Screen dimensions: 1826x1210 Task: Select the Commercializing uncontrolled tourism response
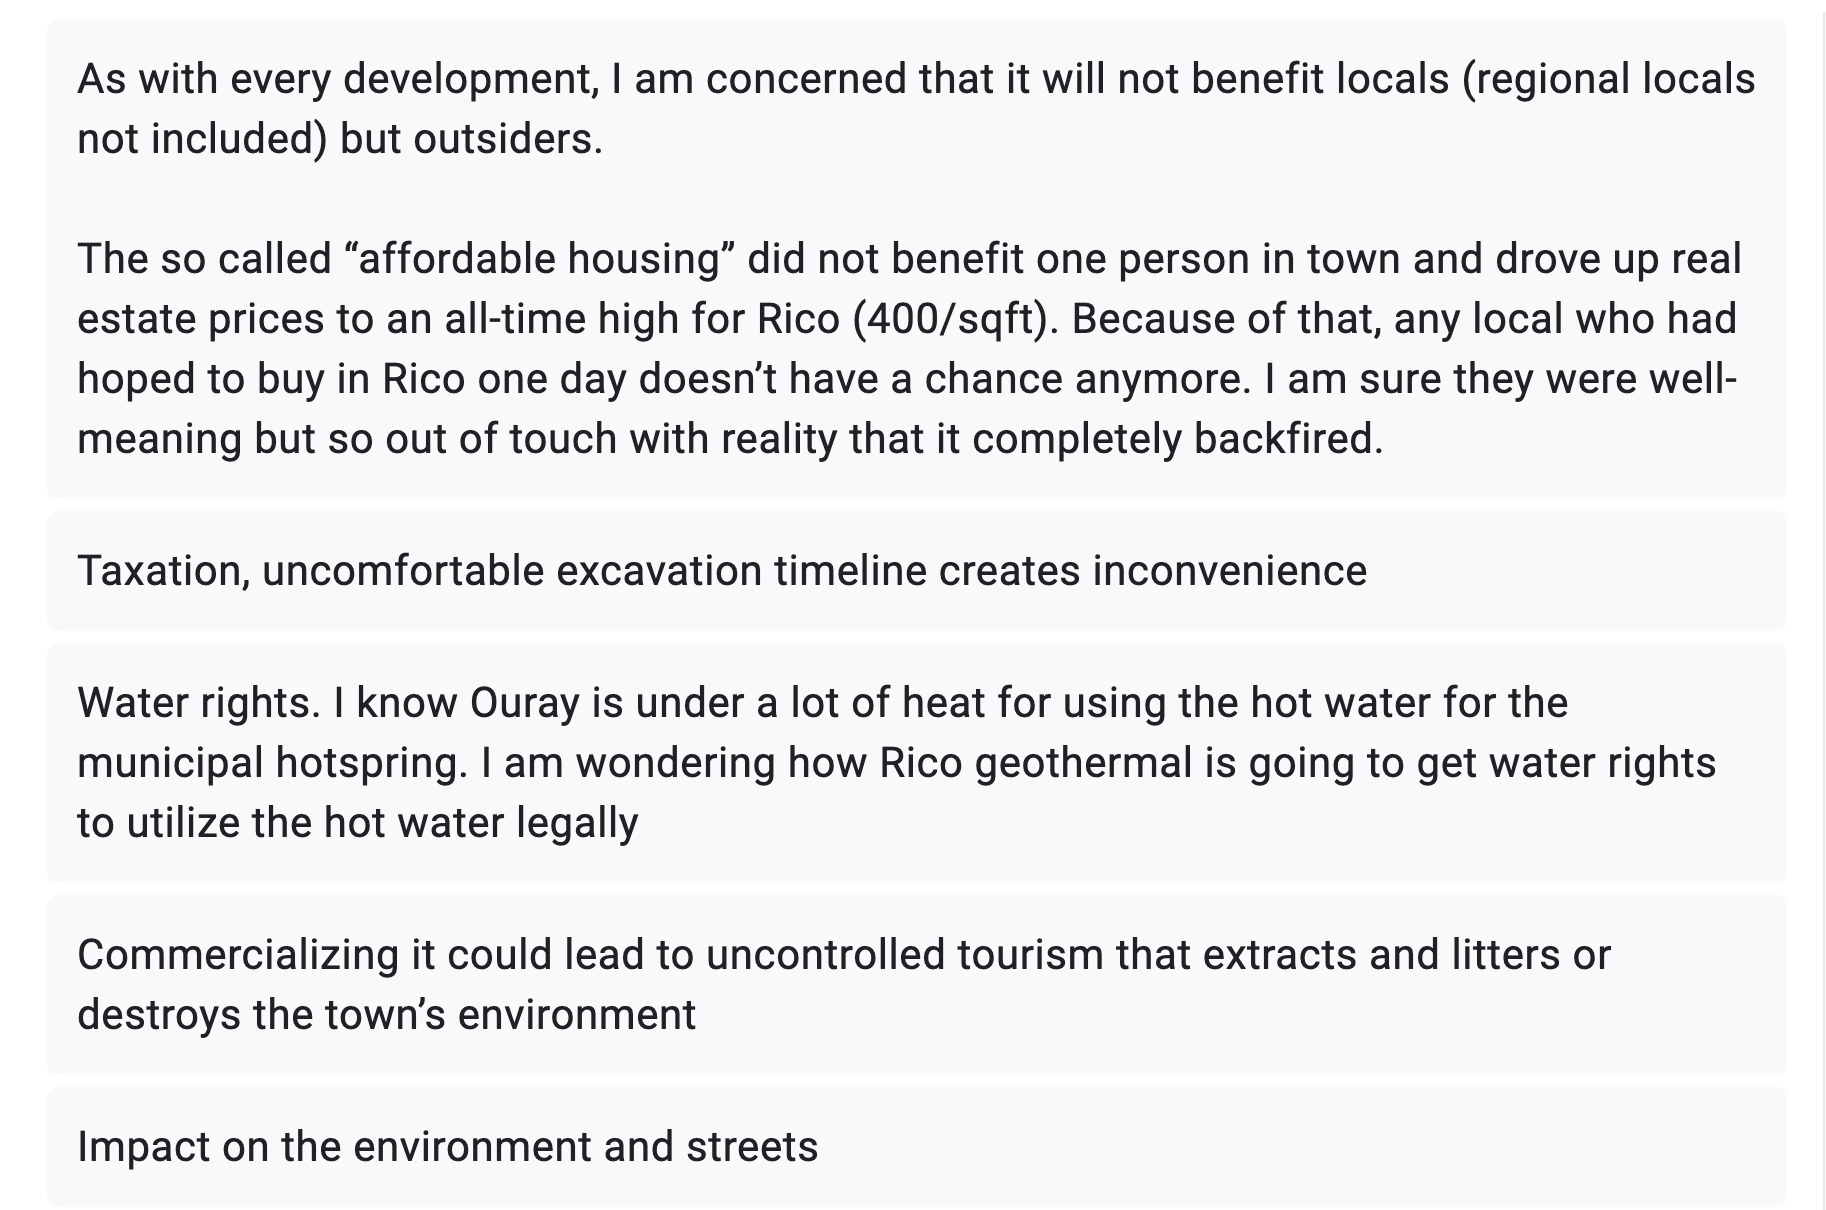[x=916, y=985]
